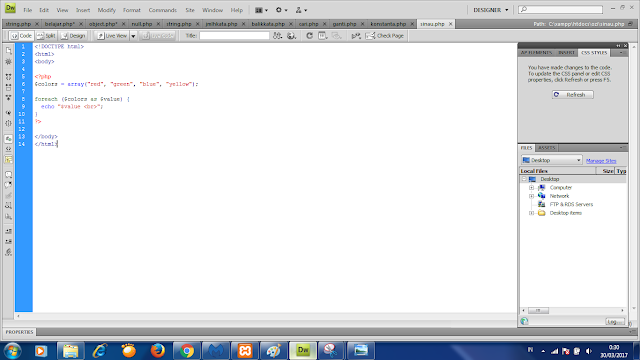Open the Open Documents list icon
640x360 pixels.
click(9, 51)
